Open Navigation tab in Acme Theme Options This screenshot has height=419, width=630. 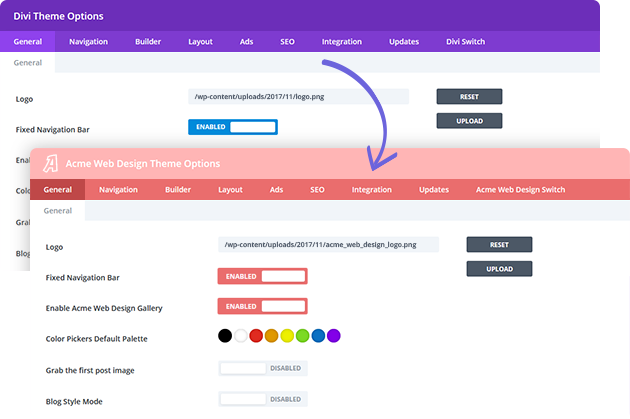pos(118,190)
